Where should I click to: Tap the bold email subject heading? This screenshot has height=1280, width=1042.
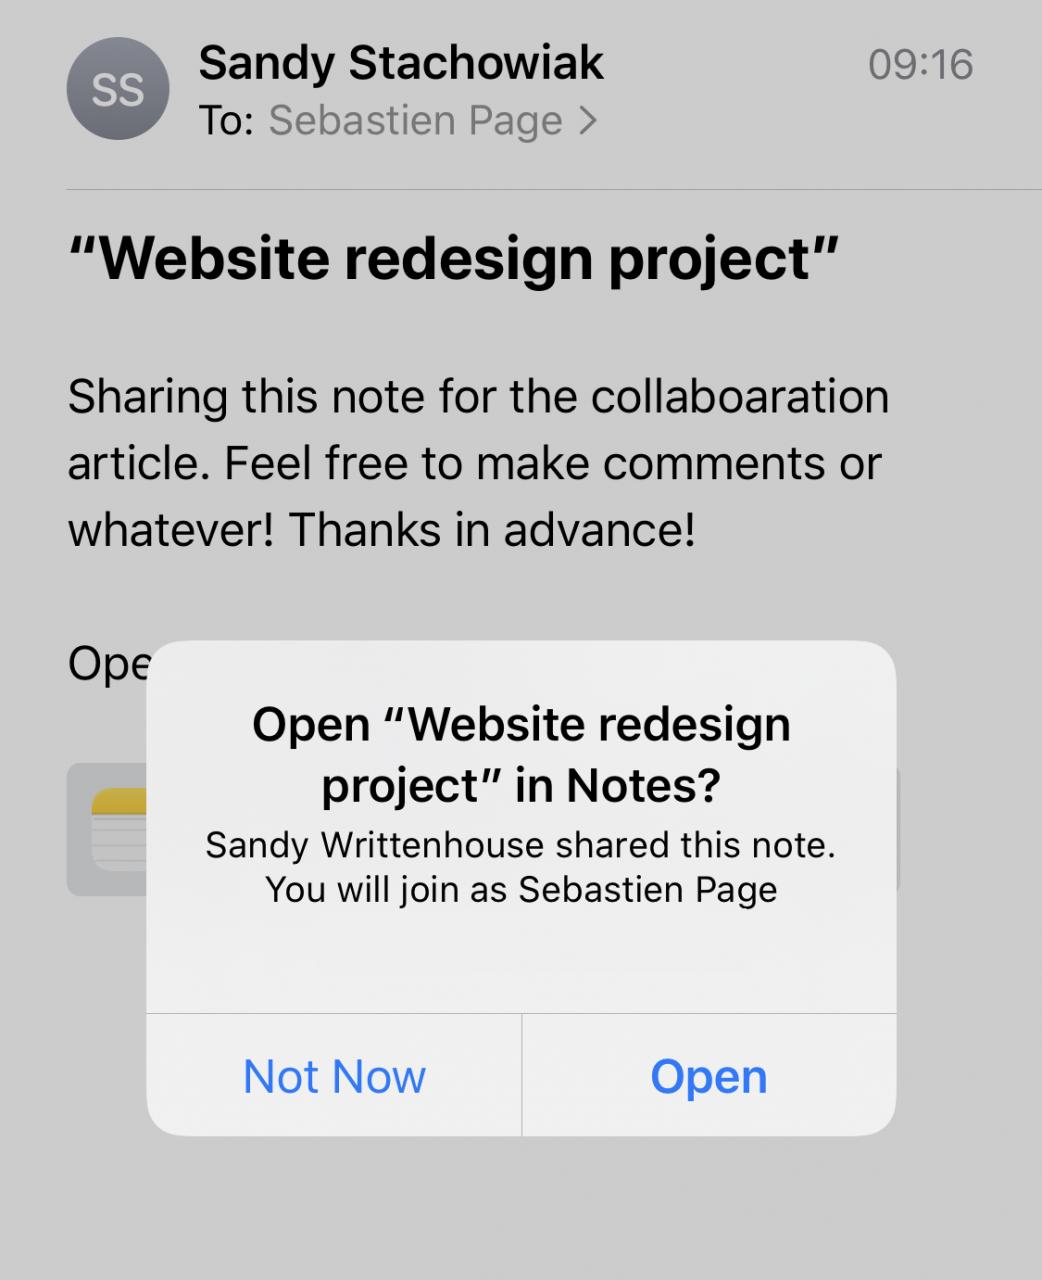click(x=452, y=258)
